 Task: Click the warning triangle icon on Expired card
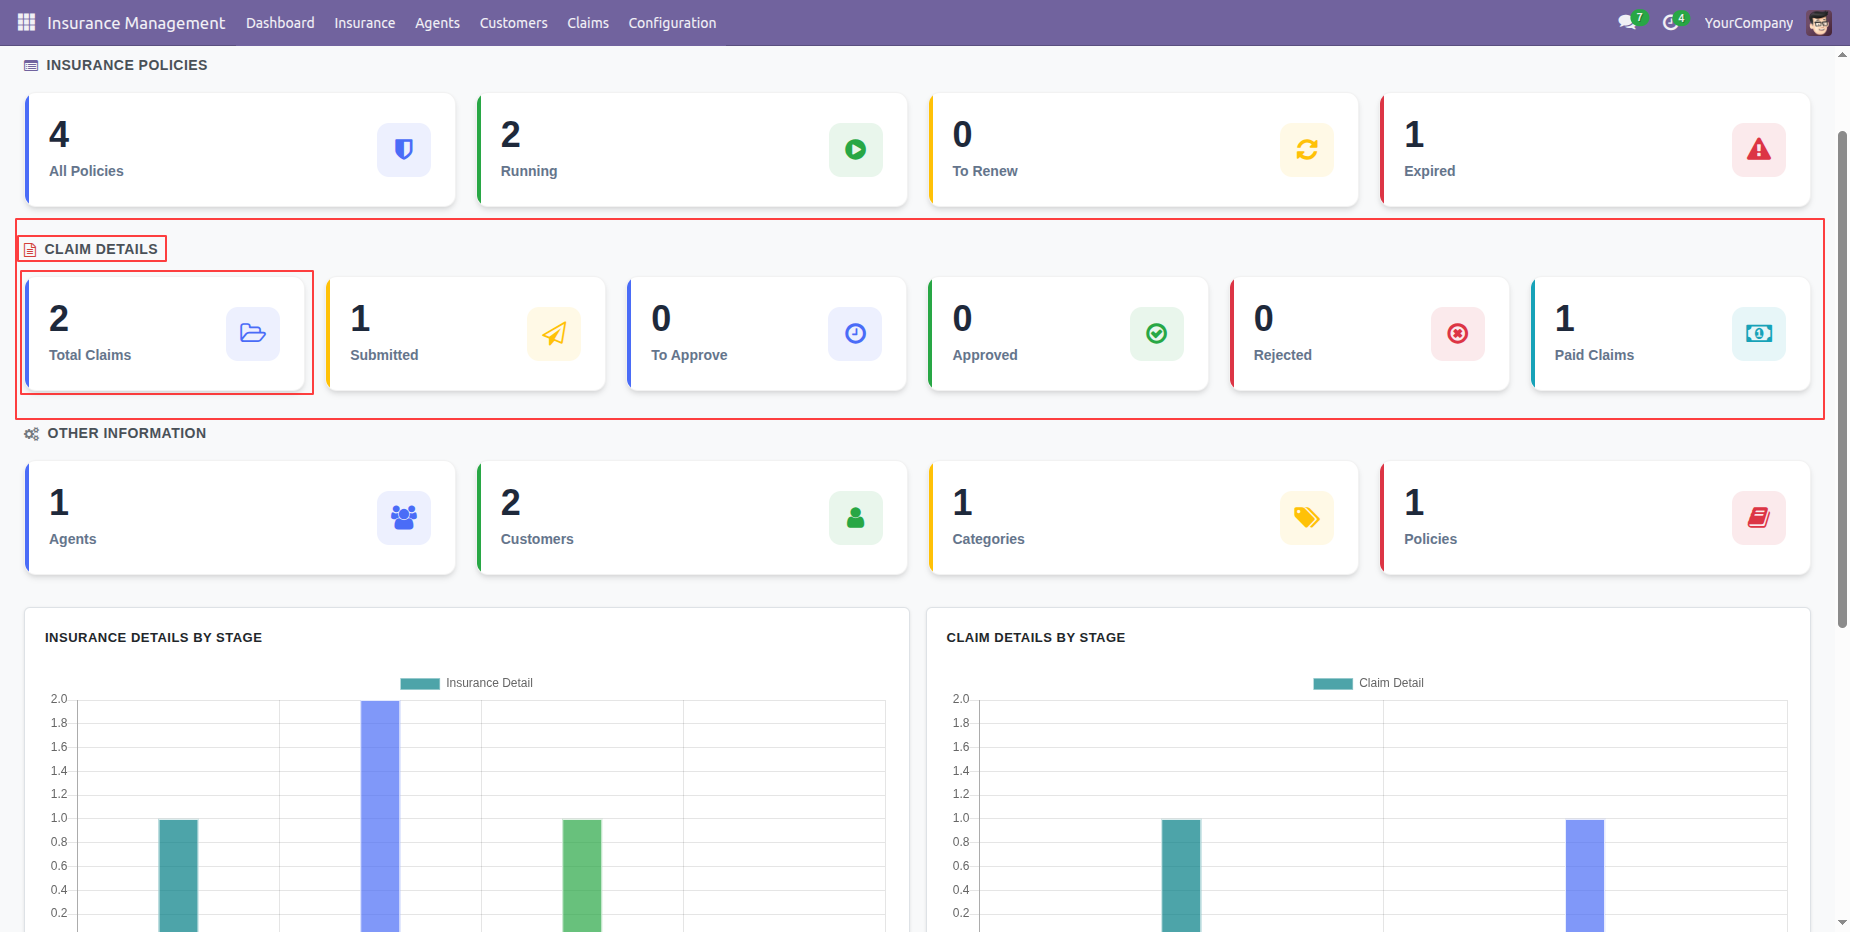(x=1759, y=150)
